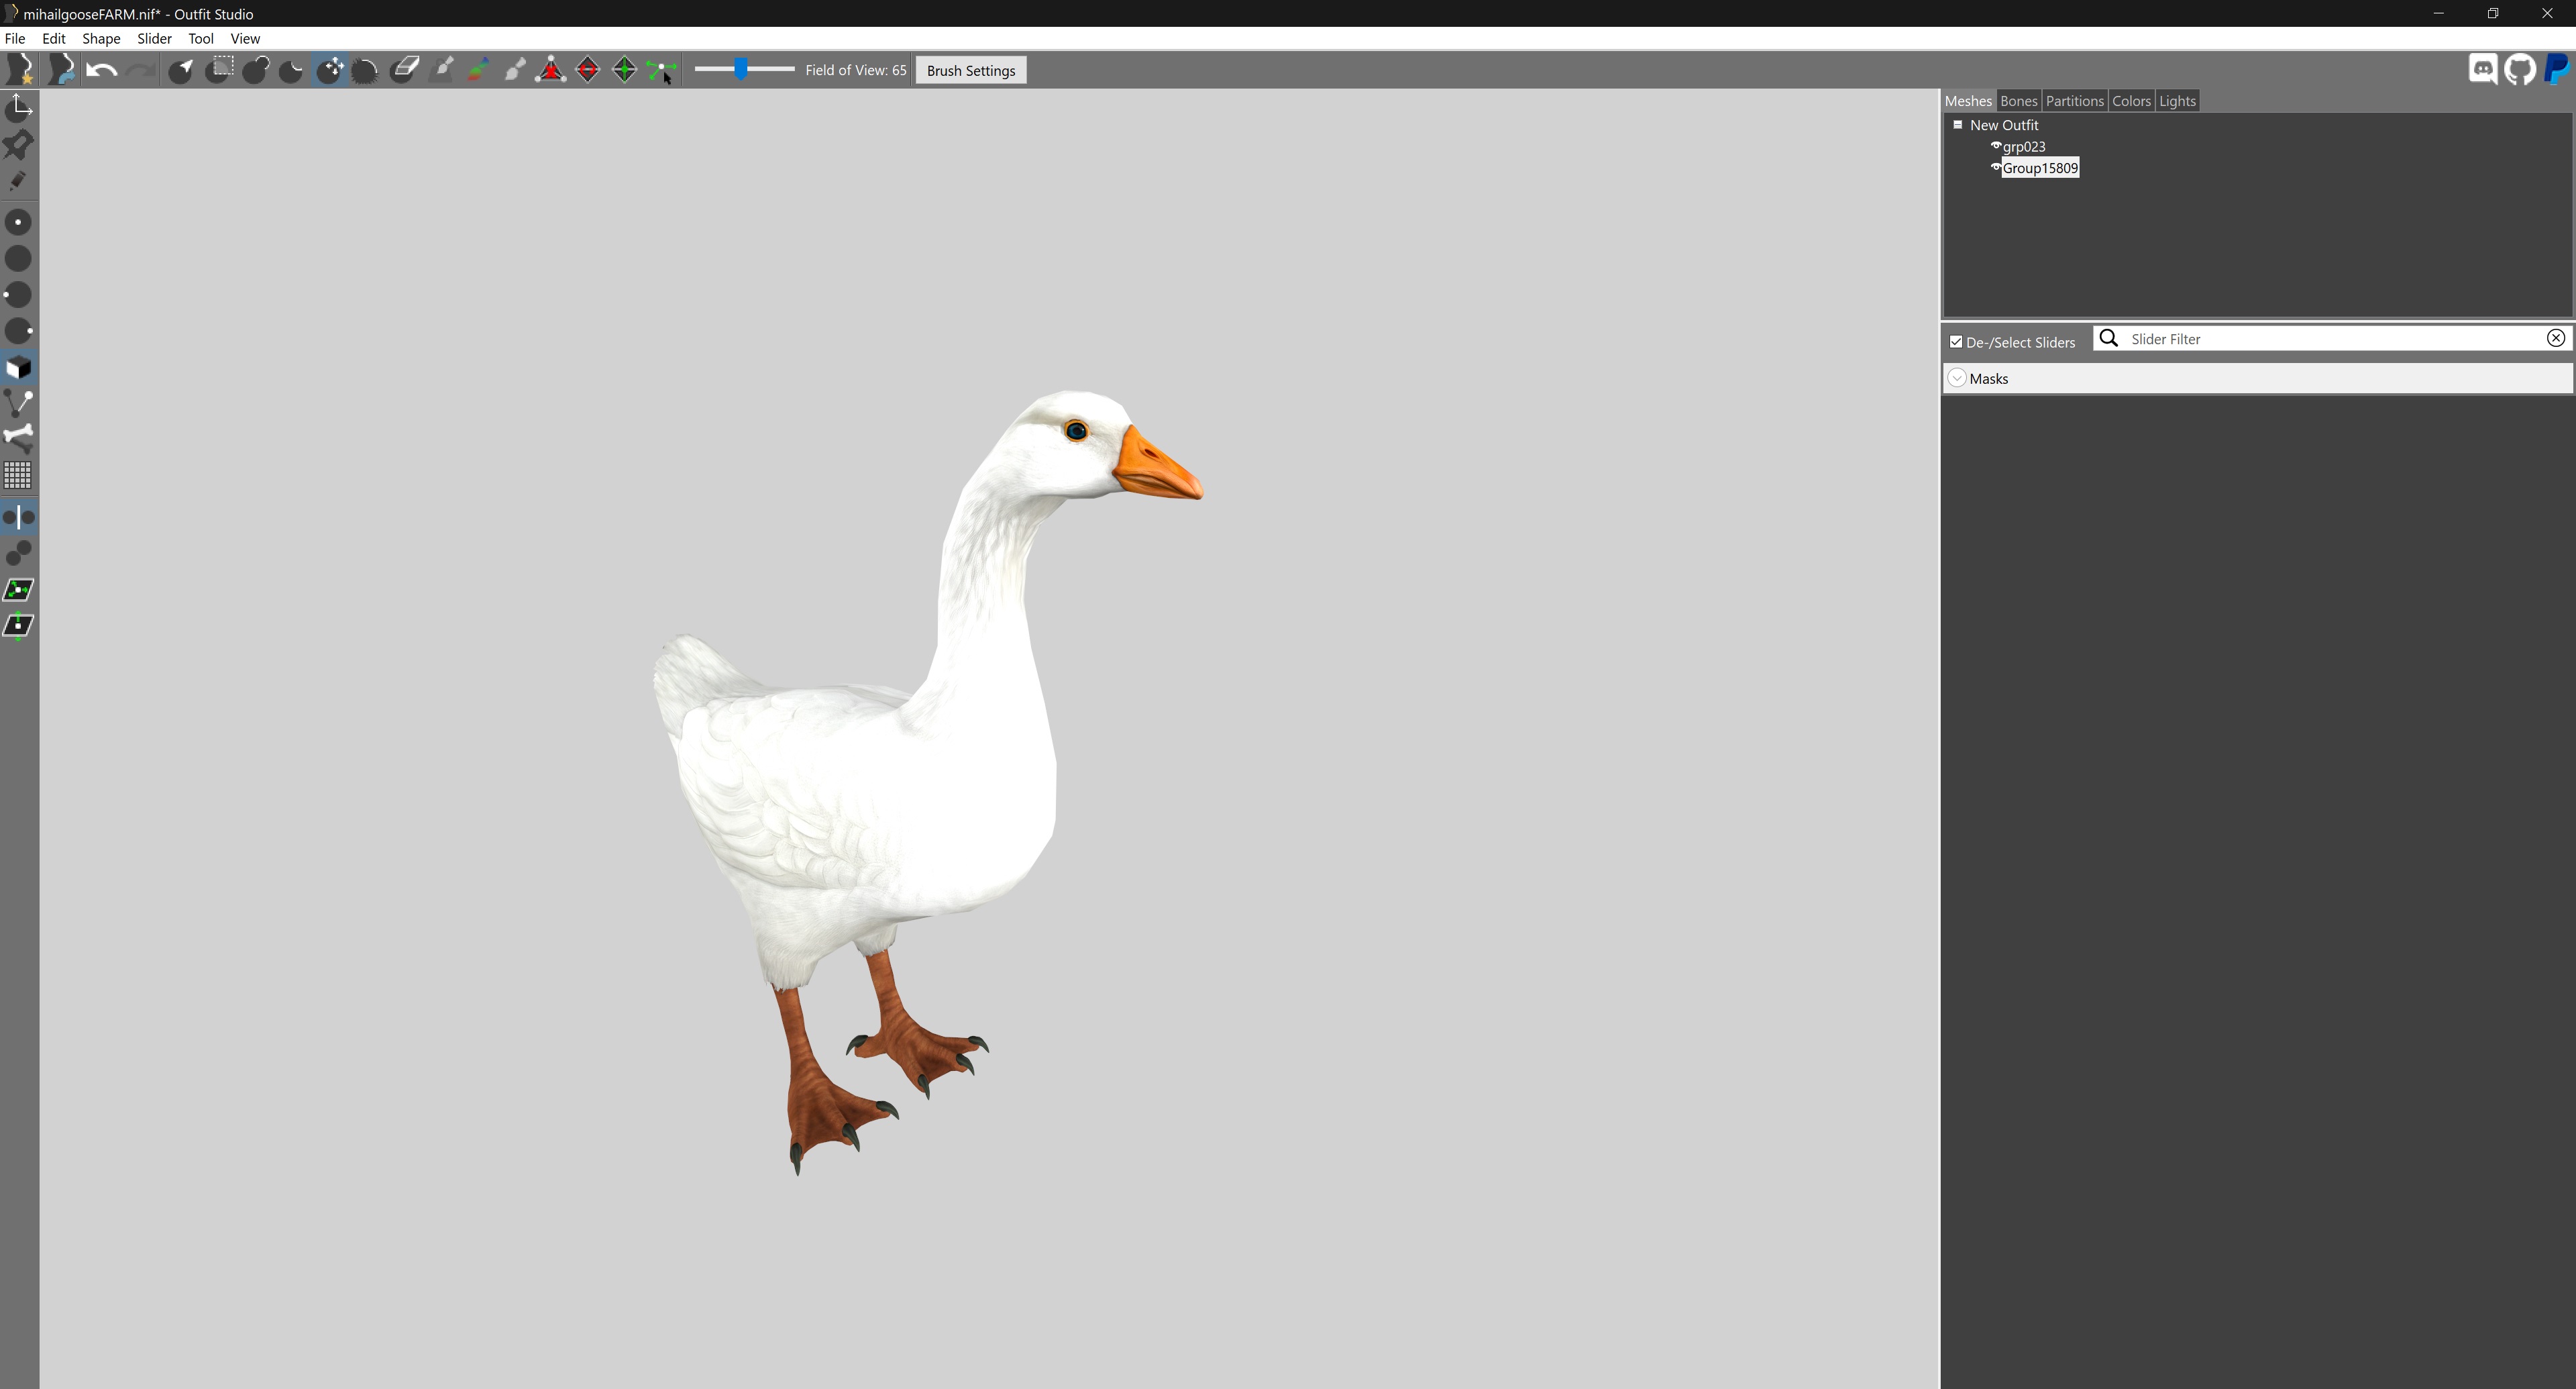This screenshot has width=2576, height=1389.
Task: Switch to the Lights tab
Action: point(2177,101)
